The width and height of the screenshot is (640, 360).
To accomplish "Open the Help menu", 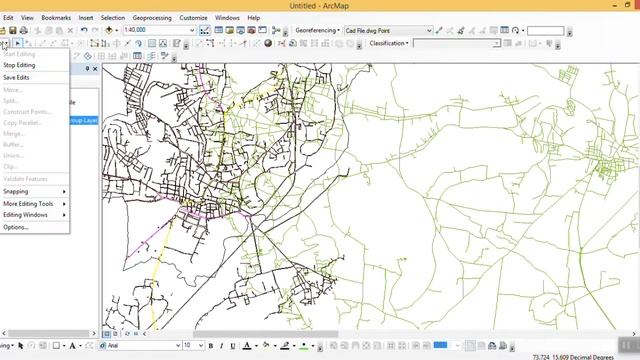I will [x=253, y=18].
